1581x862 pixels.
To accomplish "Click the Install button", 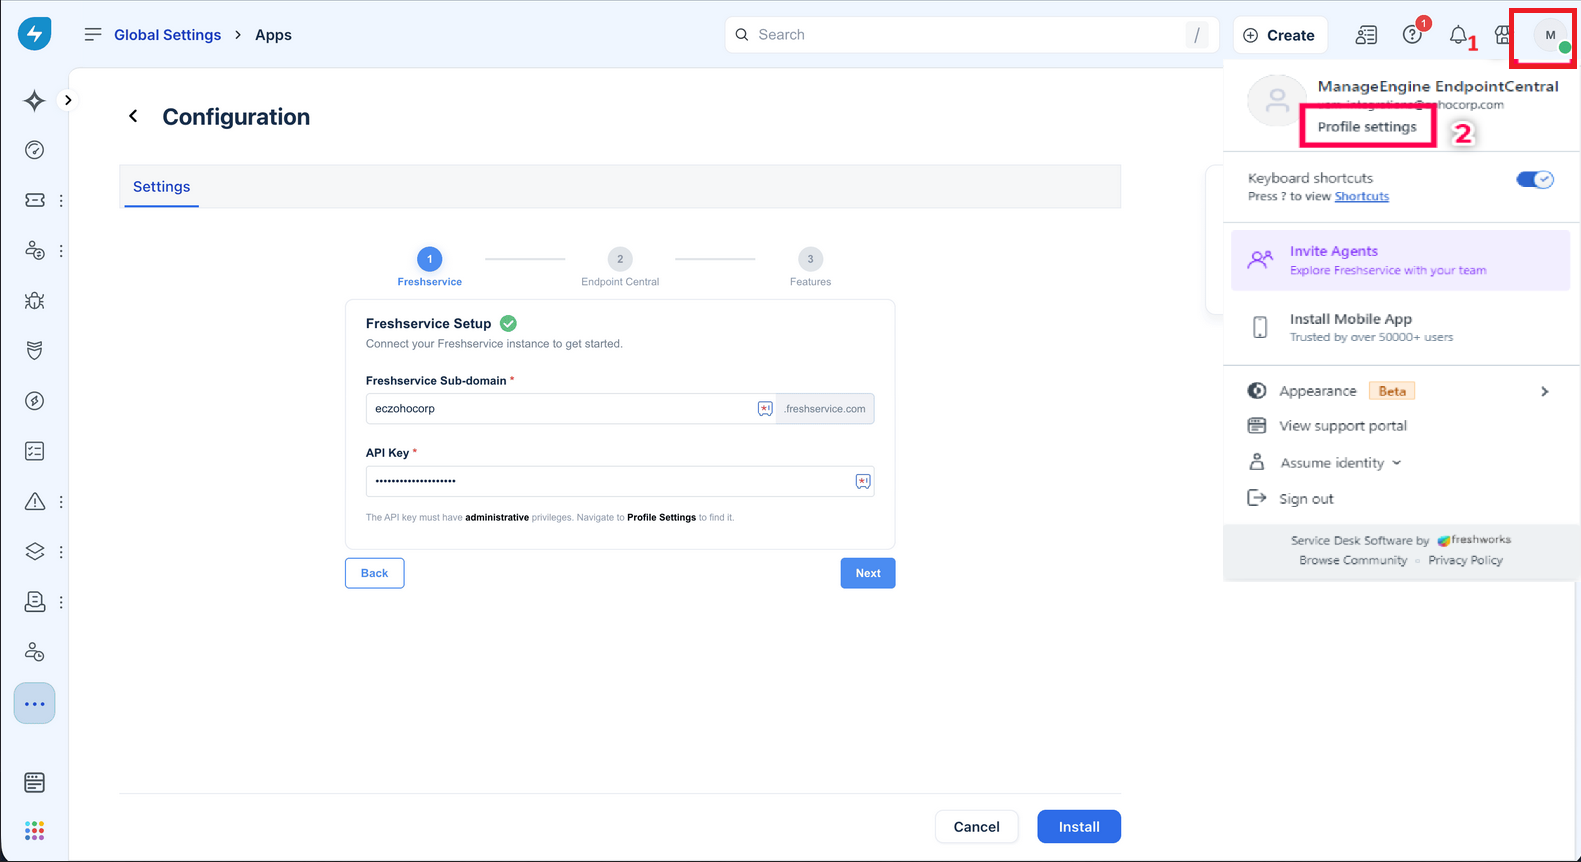I will point(1079,827).
